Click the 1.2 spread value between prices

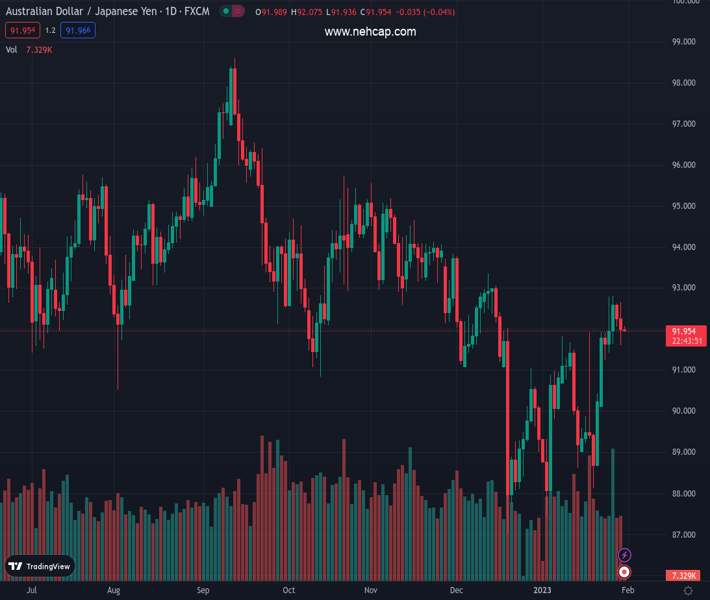(x=50, y=31)
